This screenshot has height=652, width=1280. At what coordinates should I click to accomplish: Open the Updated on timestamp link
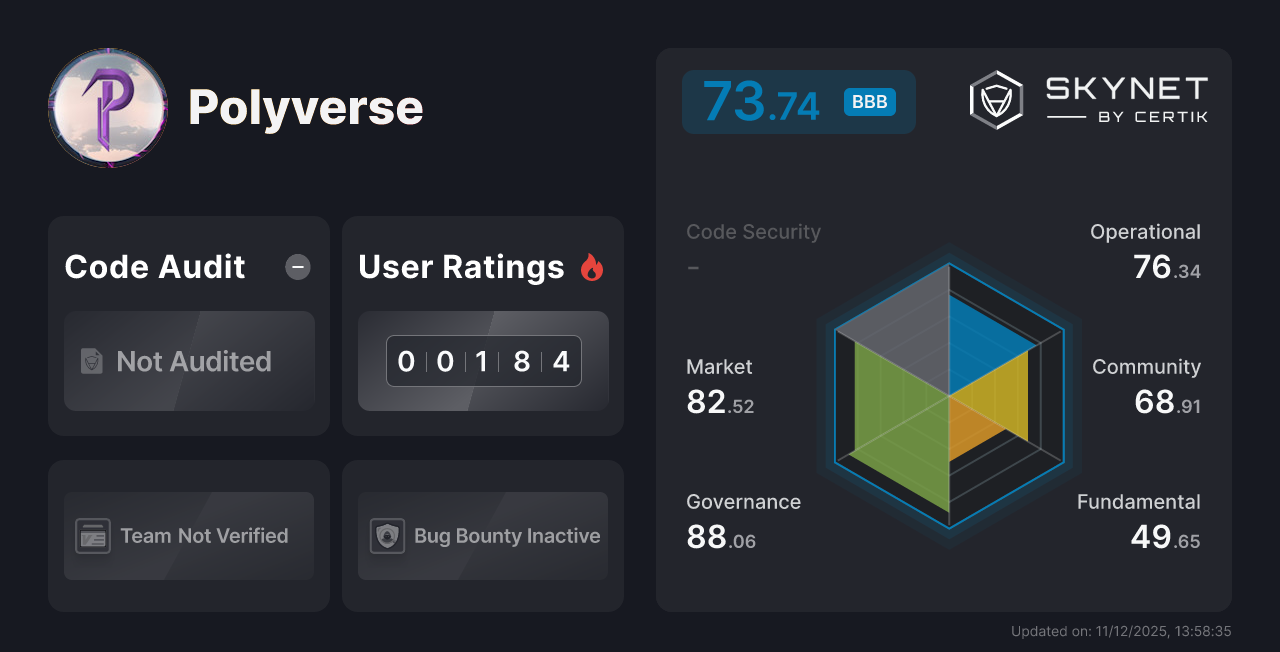(x=1122, y=631)
